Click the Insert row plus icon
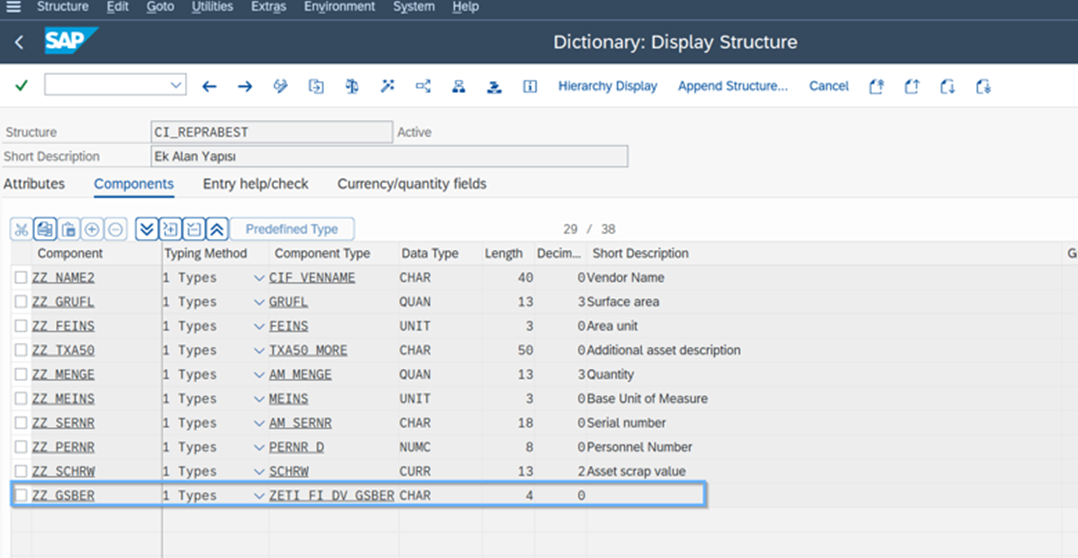The height and width of the screenshot is (558, 1078). [x=92, y=229]
